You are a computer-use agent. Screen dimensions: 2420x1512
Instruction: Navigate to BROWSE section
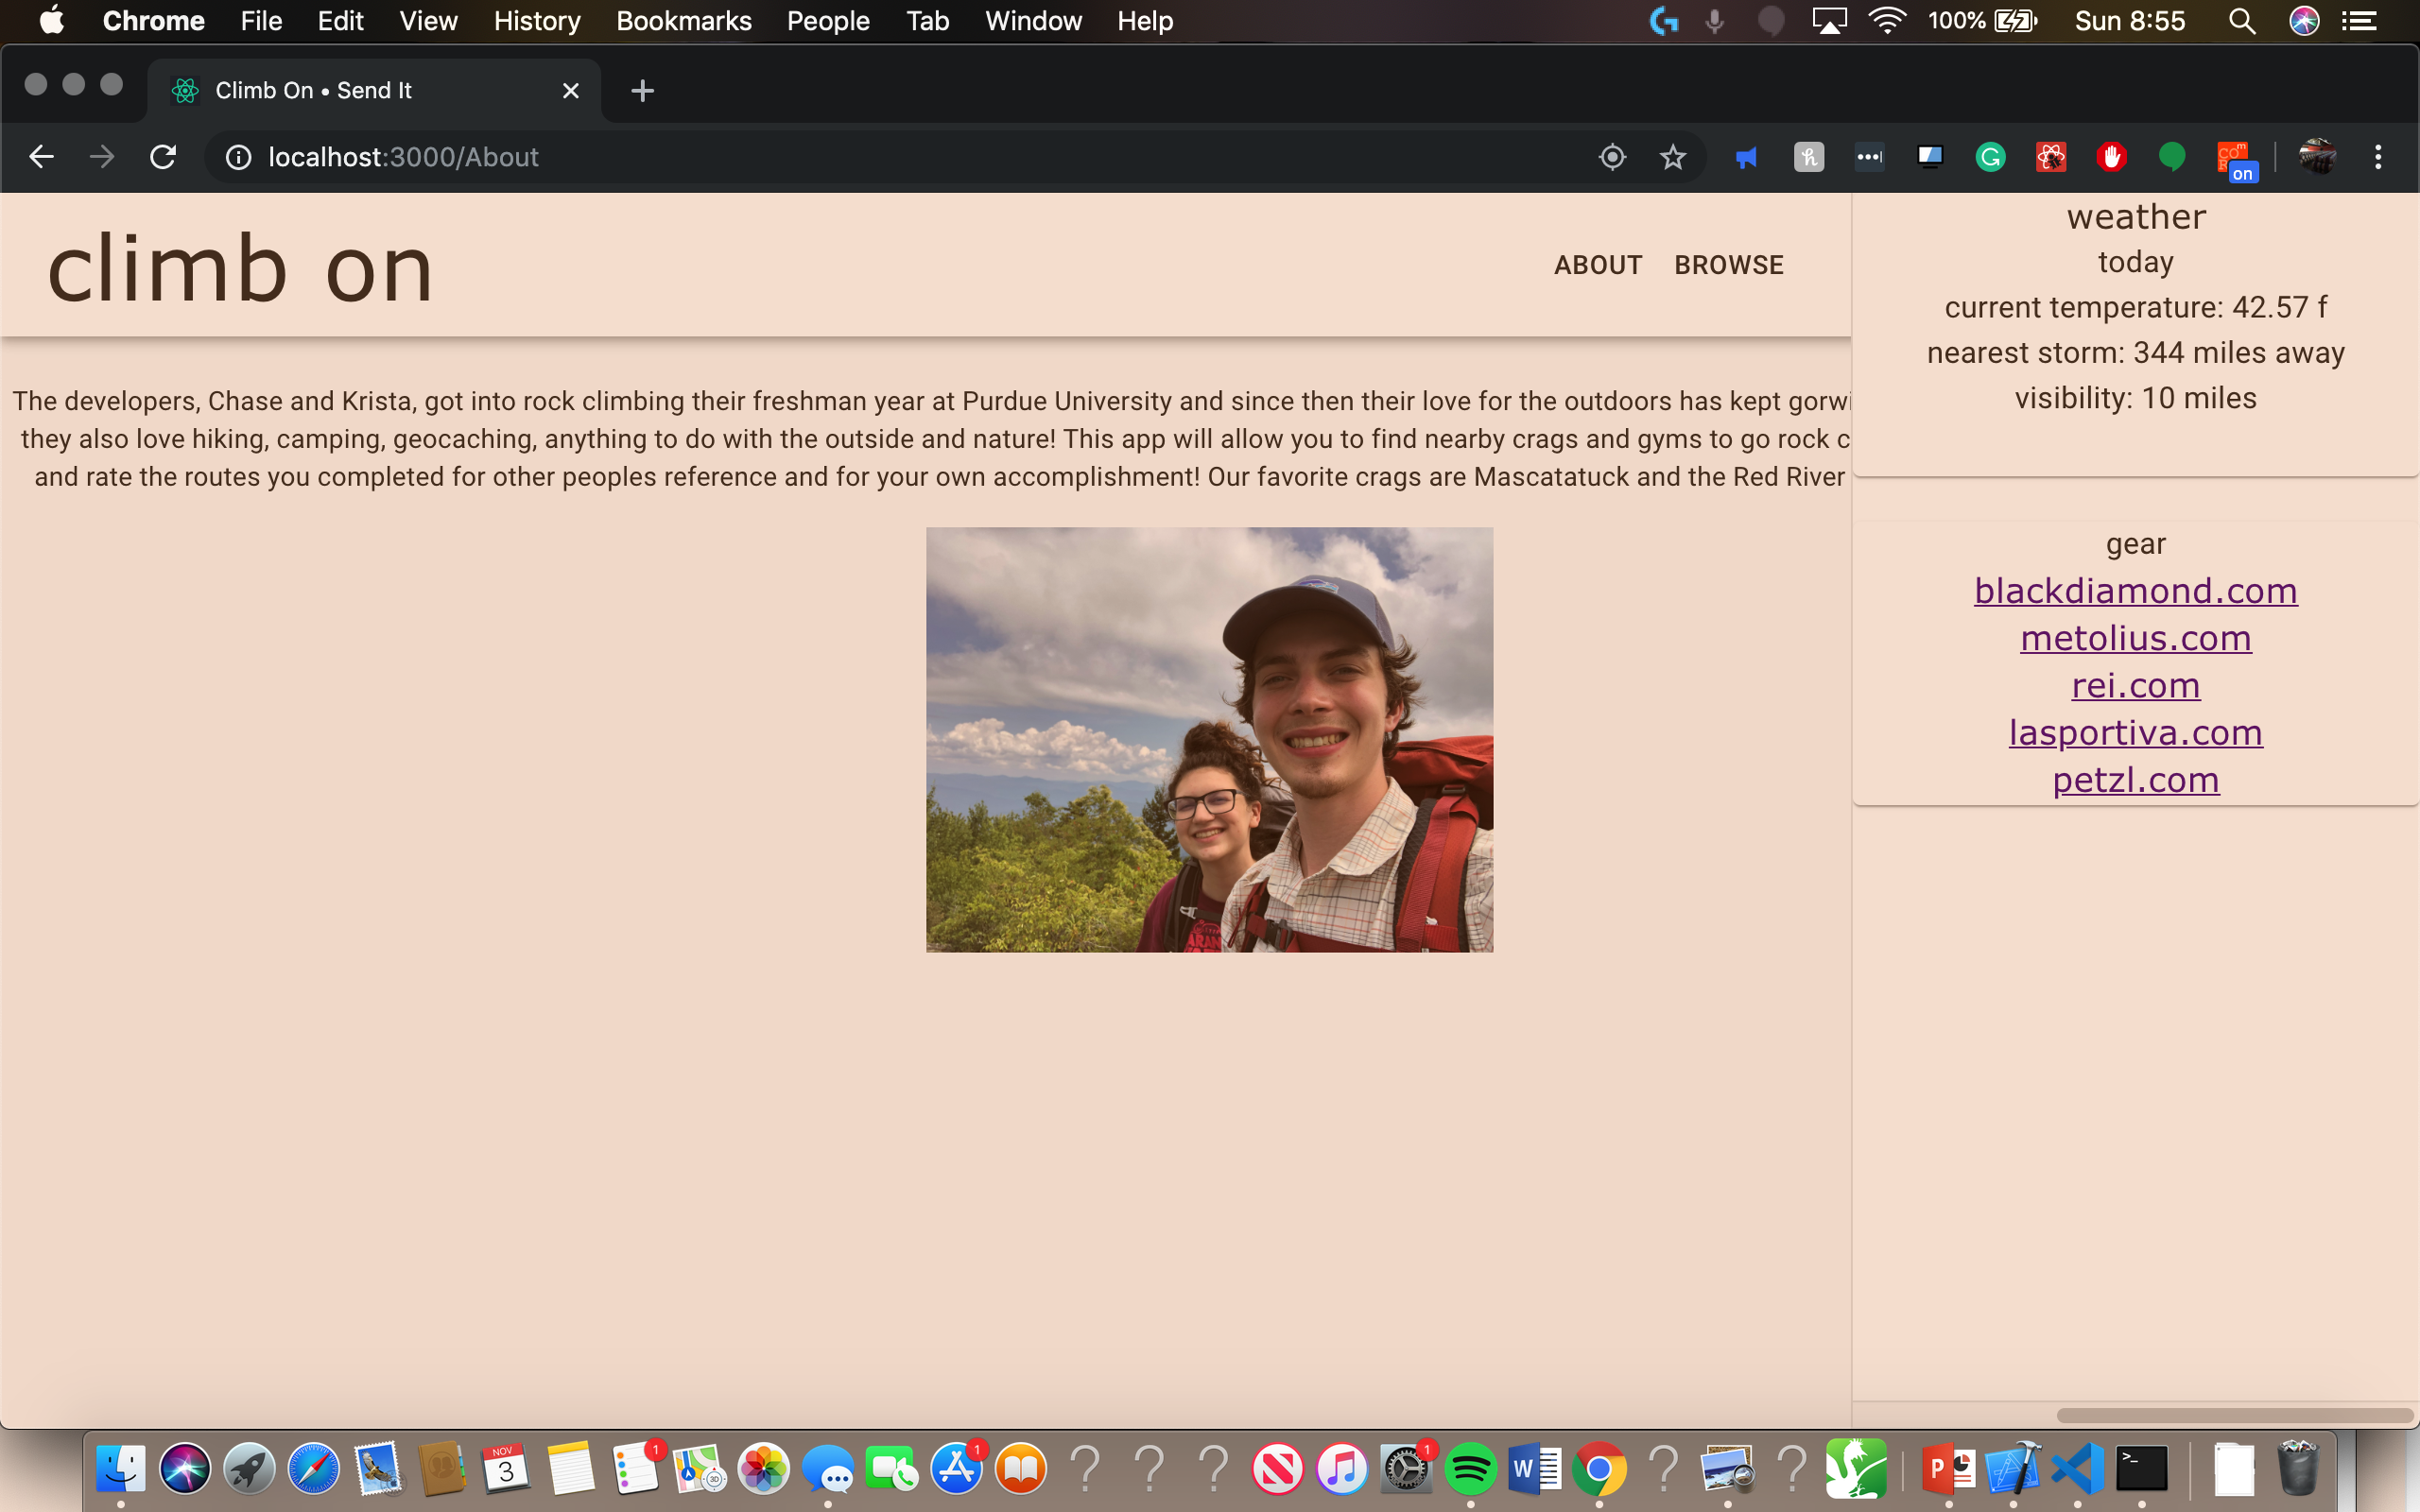[x=1728, y=265]
